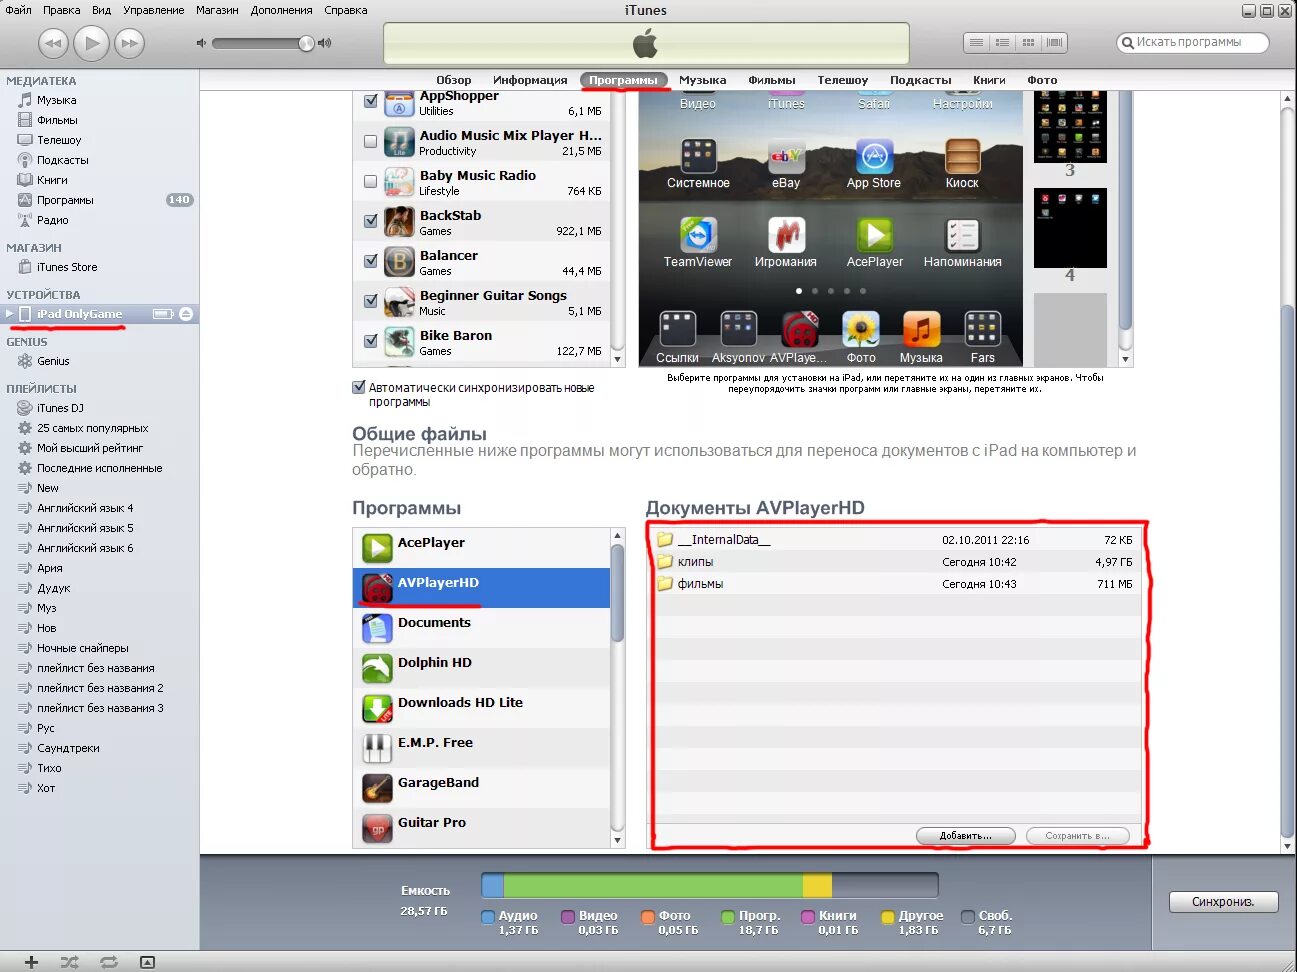This screenshot has height=972, width=1297.
Task: Click the Искать программы search field
Action: (x=1192, y=42)
